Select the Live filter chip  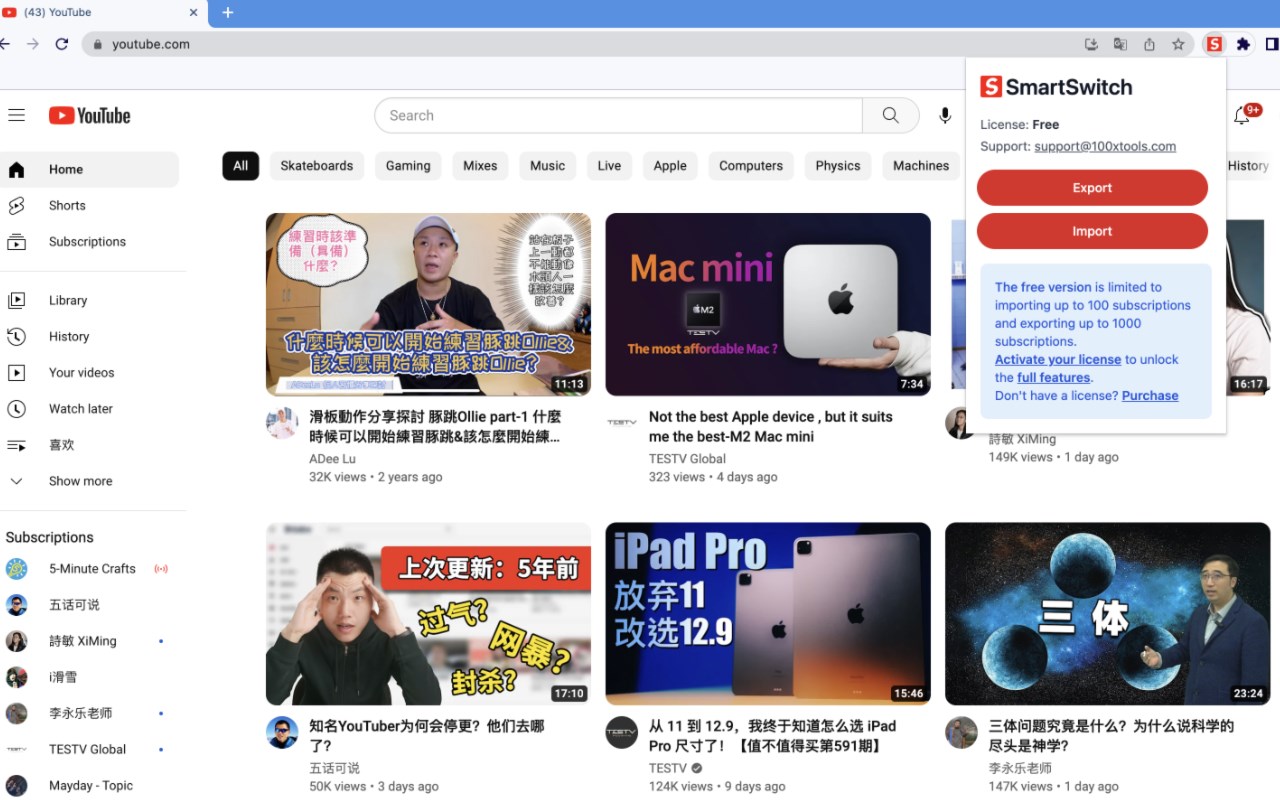pos(609,166)
